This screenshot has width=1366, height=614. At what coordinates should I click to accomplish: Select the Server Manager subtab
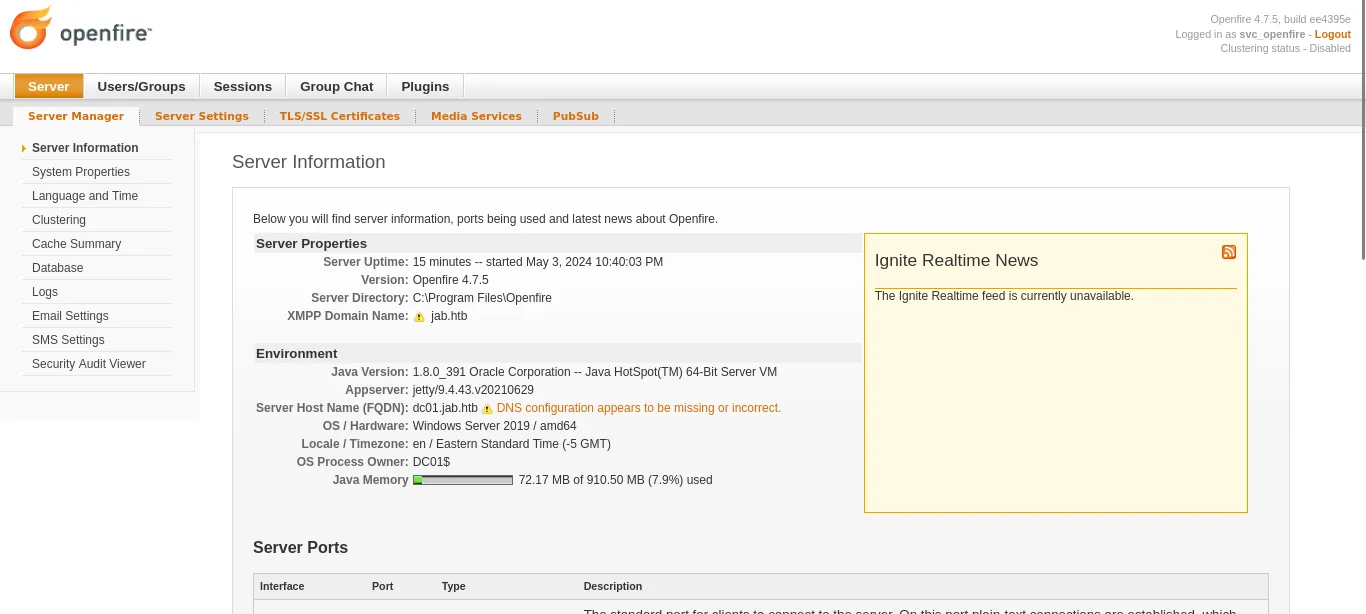tap(76, 116)
